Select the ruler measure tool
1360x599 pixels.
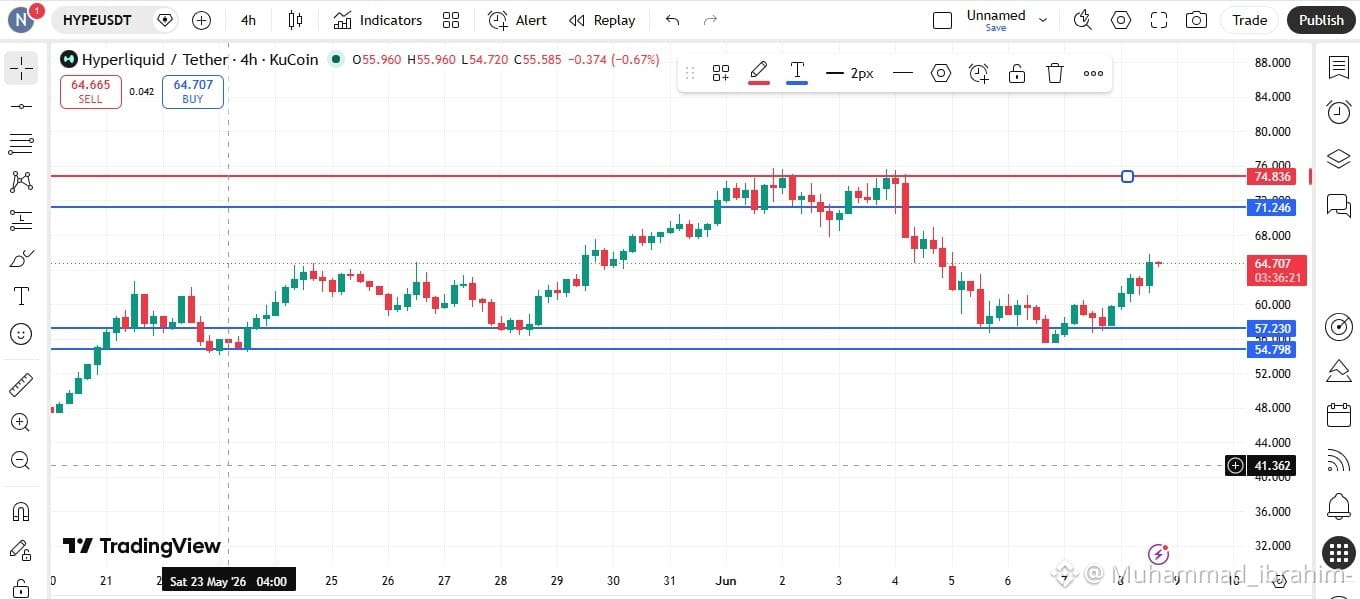(x=20, y=384)
